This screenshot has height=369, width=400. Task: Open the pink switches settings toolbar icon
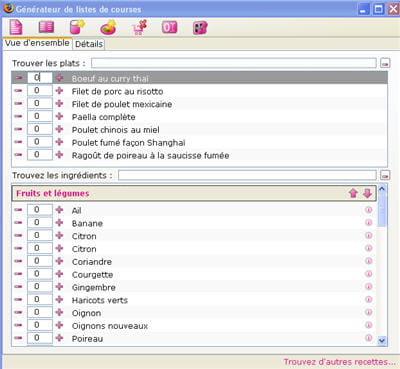coord(200,28)
